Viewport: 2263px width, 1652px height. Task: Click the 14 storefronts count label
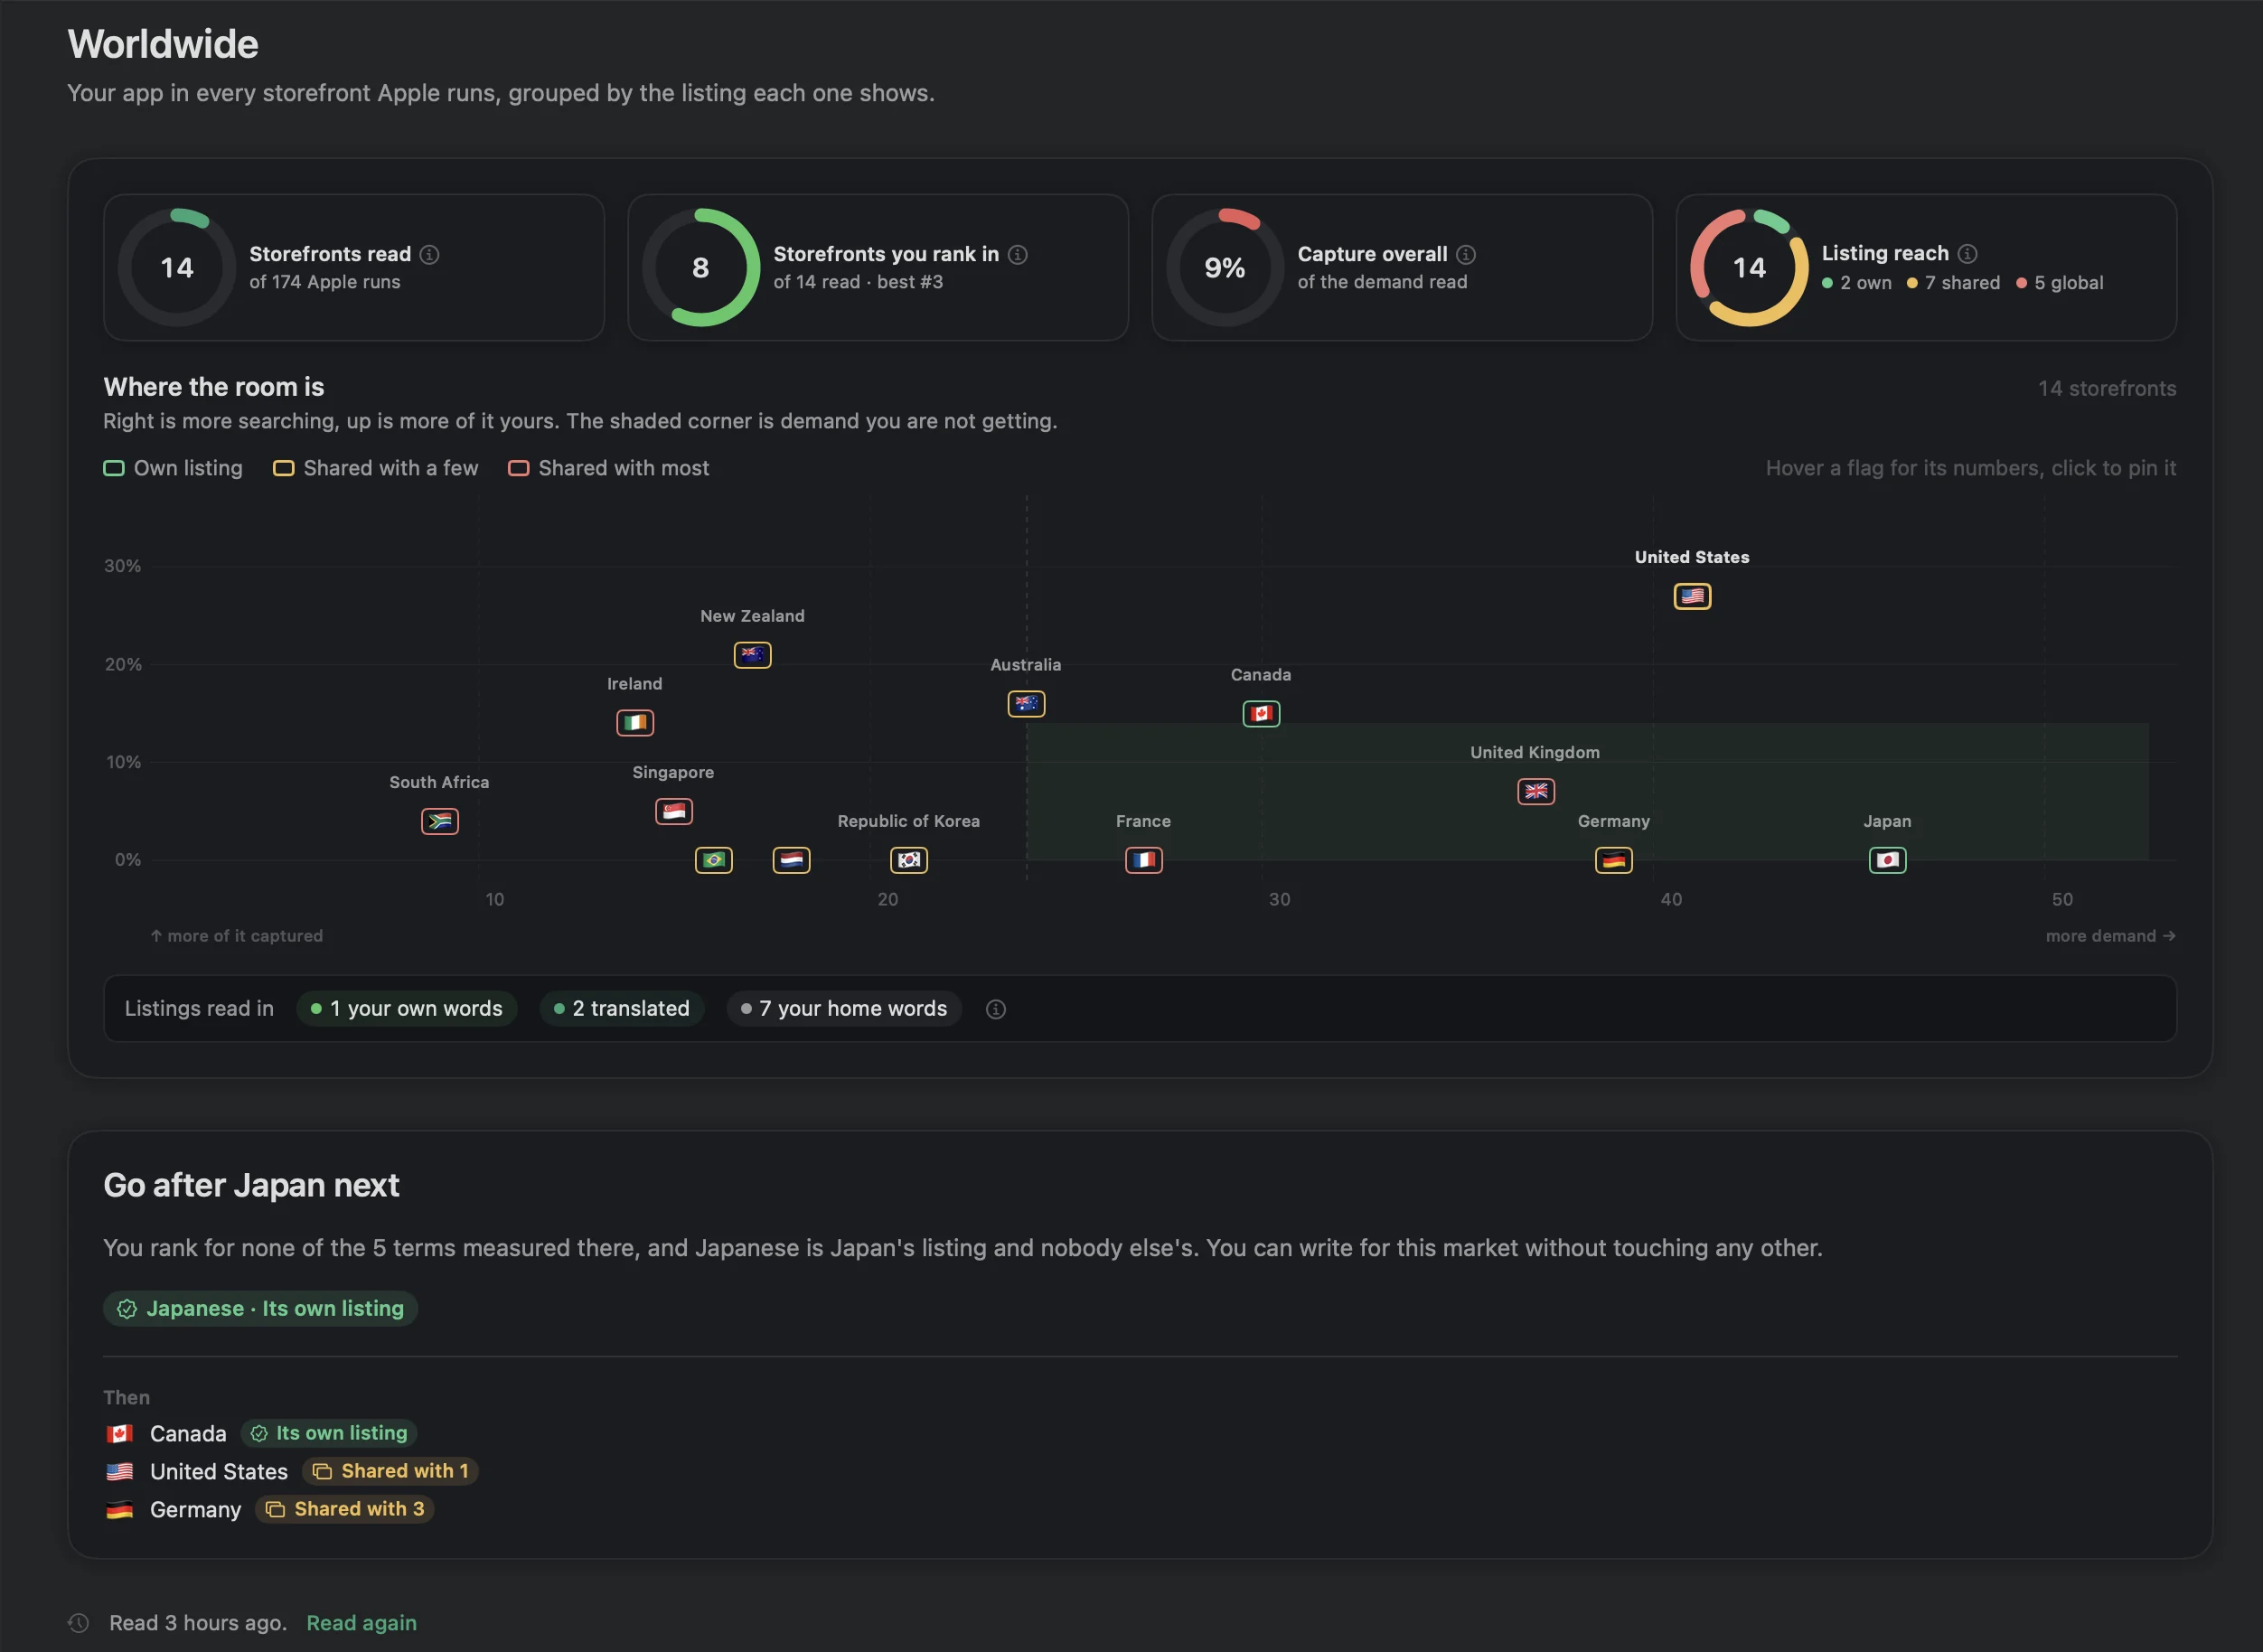pyautogui.click(x=2107, y=388)
